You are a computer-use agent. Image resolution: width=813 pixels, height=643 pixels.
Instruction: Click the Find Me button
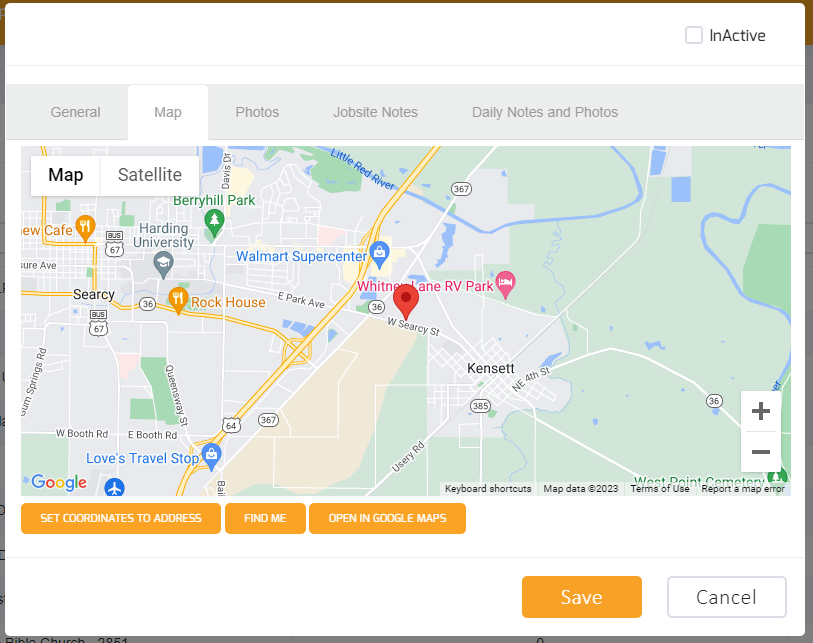point(265,518)
